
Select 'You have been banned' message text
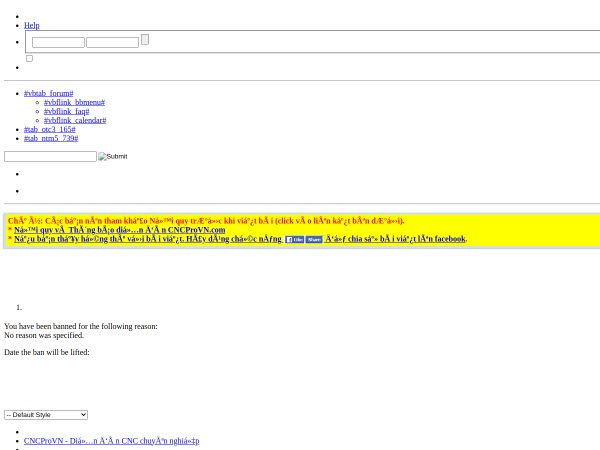81,326
